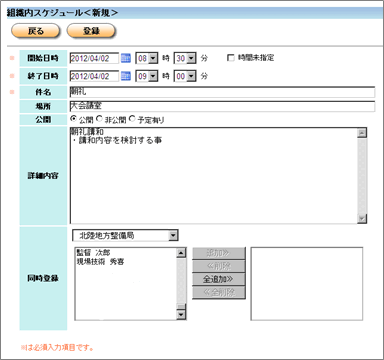
Task: Click the empty selected-members list box
Action: pos(307,284)
